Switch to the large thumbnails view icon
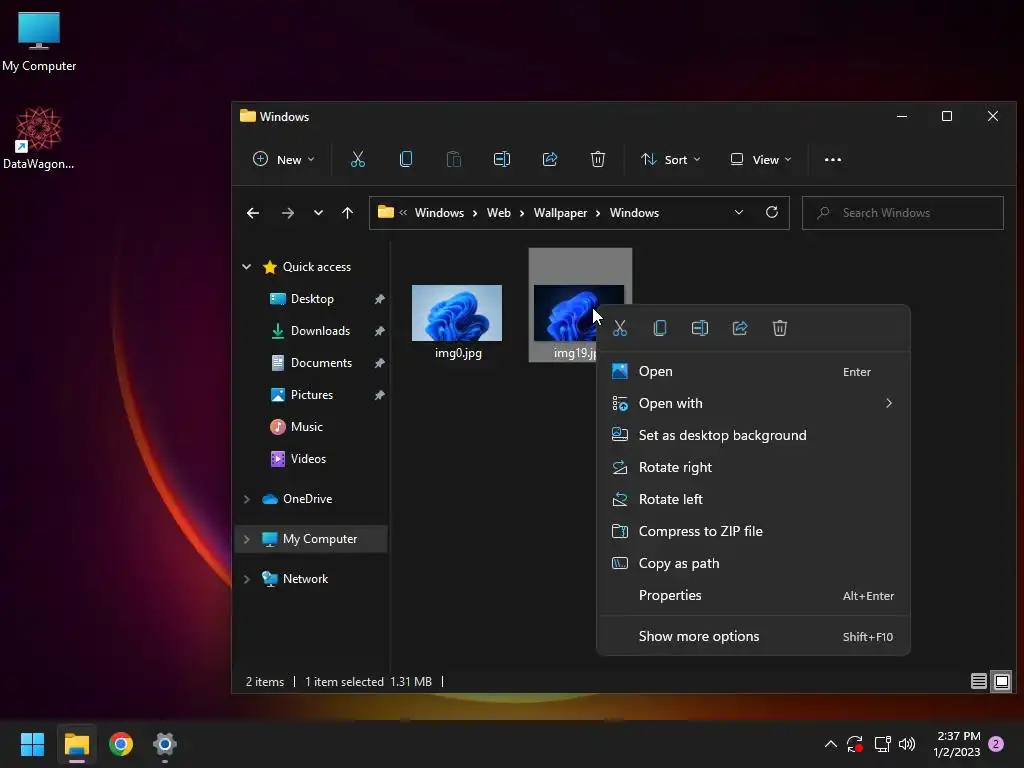The height and width of the screenshot is (768, 1024). pyautogui.click(x=1002, y=682)
